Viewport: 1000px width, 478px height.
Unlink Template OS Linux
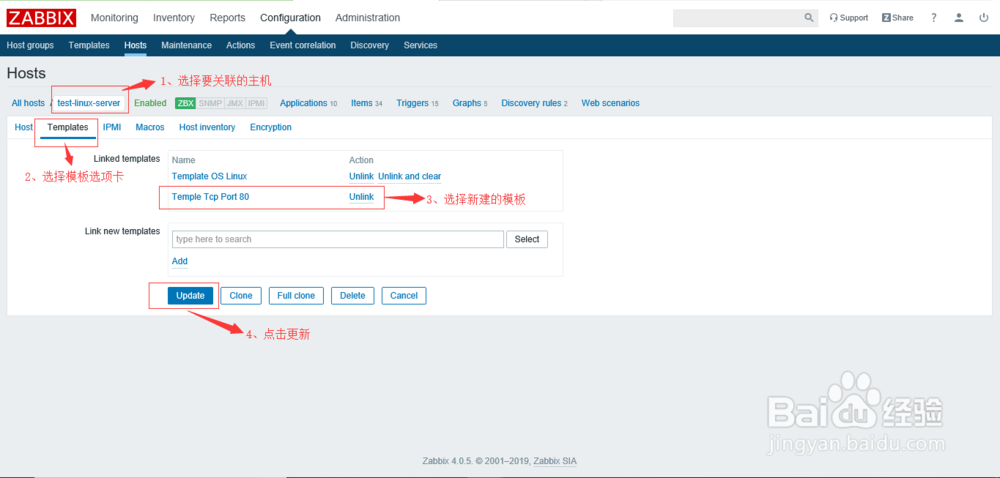361,177
